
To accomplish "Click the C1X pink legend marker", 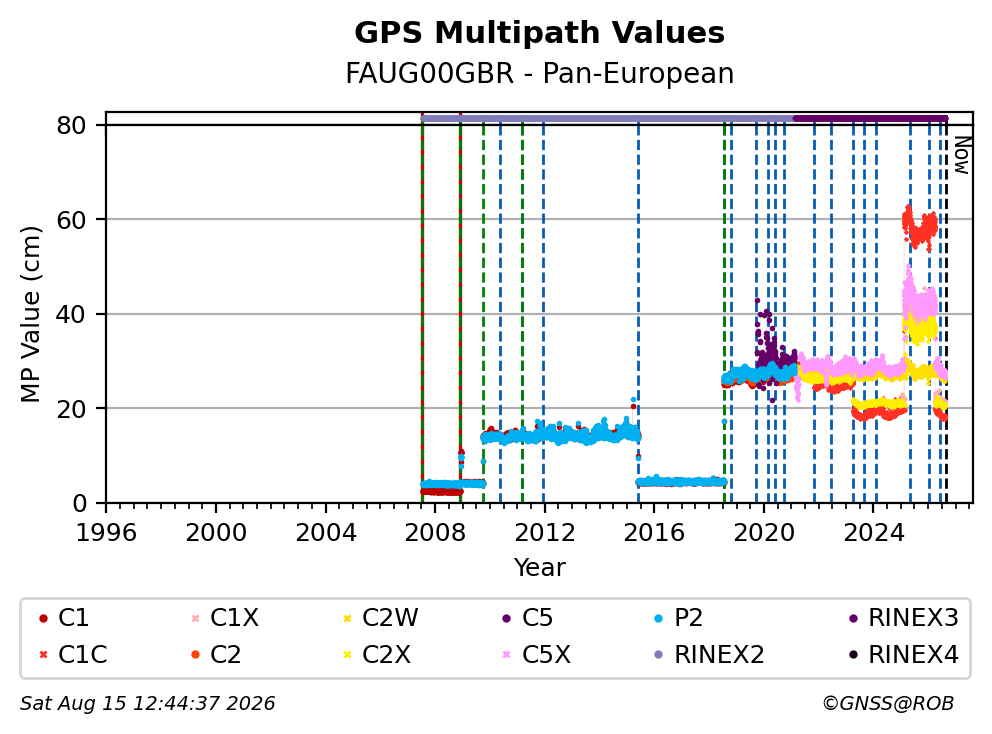I will (x=195, y=618).
